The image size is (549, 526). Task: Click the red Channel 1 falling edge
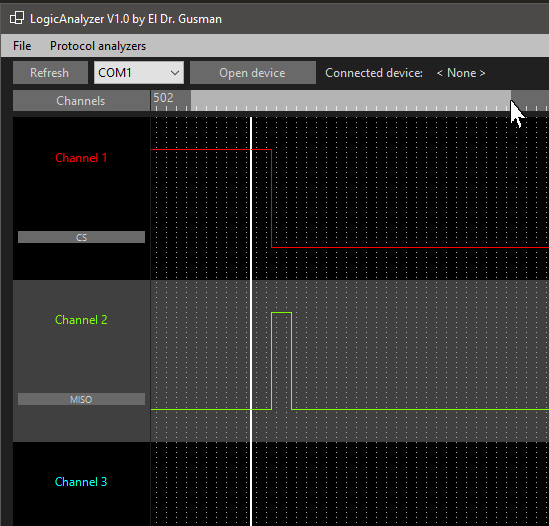(x=271, y=199)
